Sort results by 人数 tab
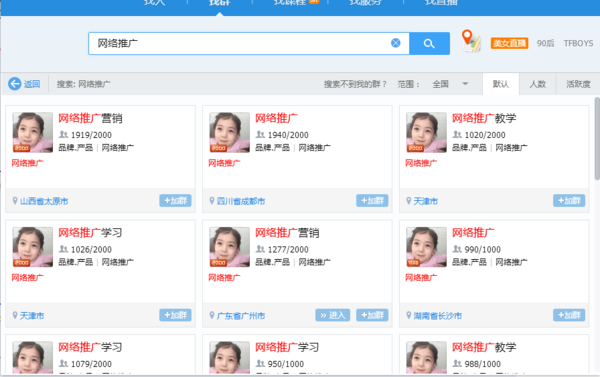600x377 pixels. pos(537,84)
